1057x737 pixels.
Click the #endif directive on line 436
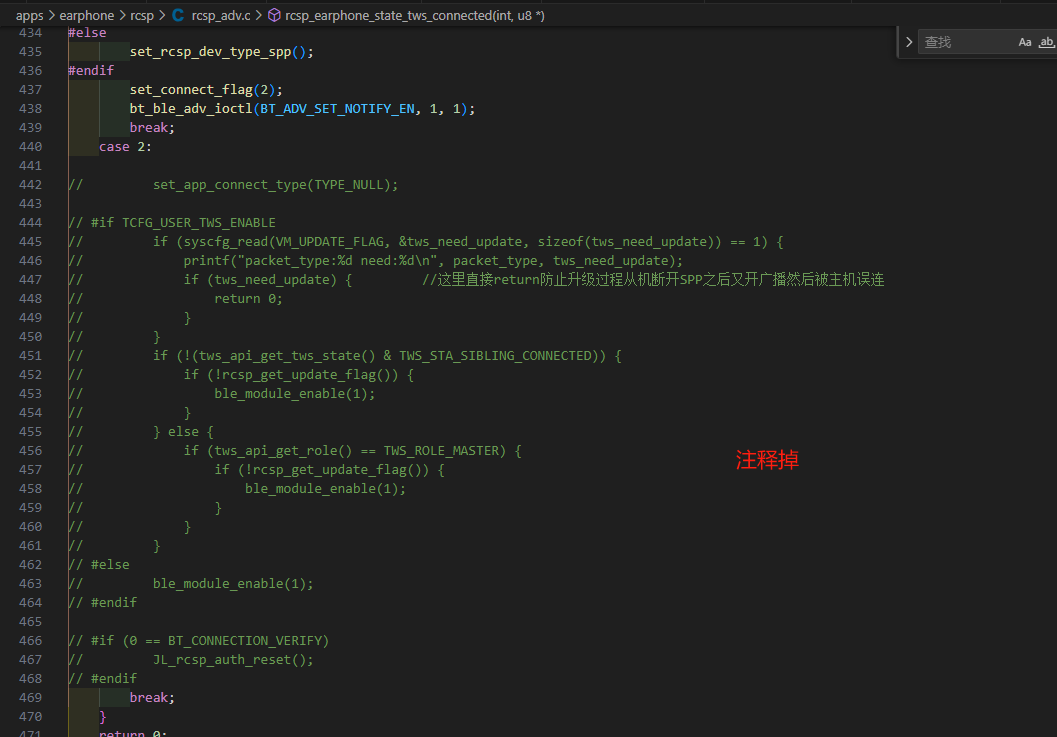(x=91, y=70)
